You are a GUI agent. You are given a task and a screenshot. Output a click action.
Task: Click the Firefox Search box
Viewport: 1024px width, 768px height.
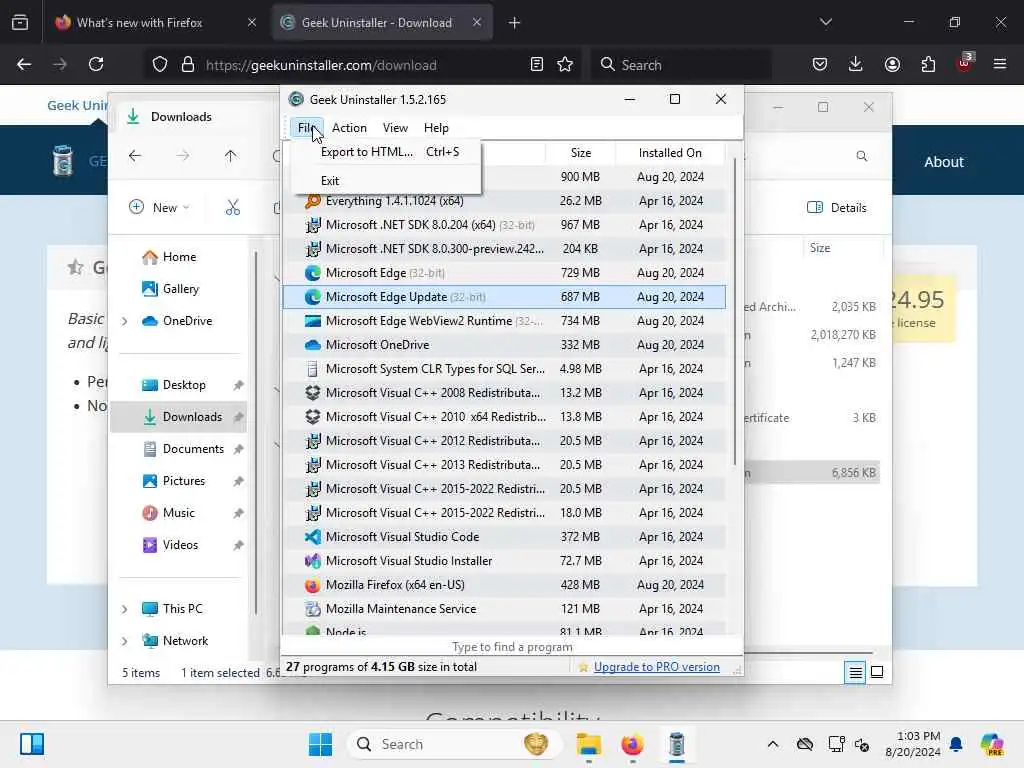point(682,65)
